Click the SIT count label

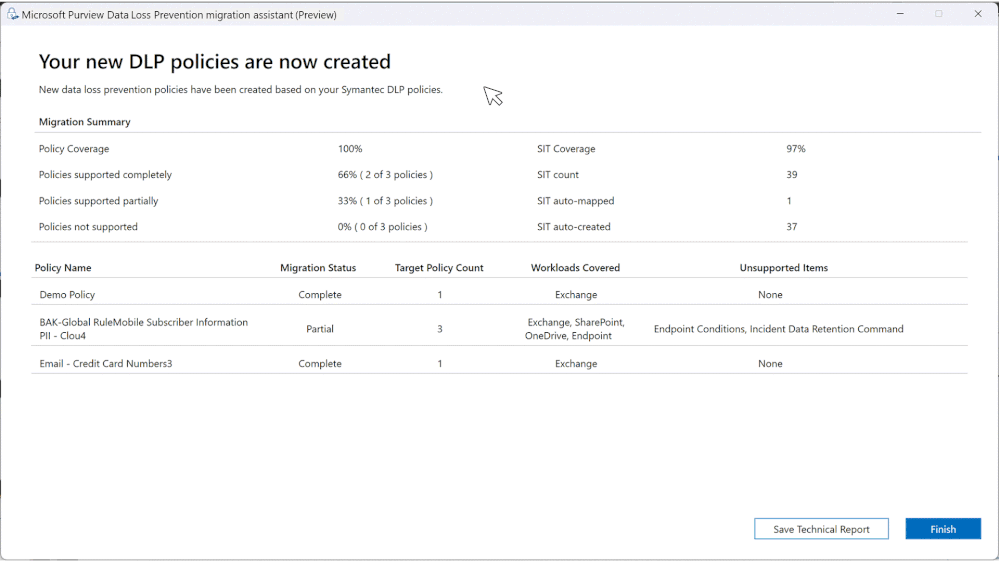(x=557, y=175)
